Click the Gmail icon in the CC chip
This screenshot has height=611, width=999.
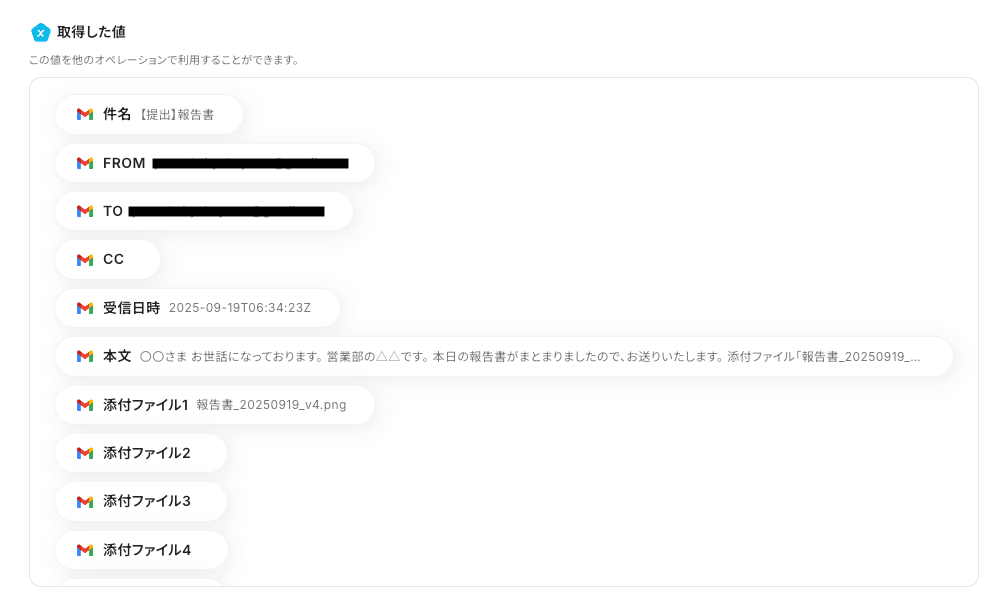pos(85,260)
